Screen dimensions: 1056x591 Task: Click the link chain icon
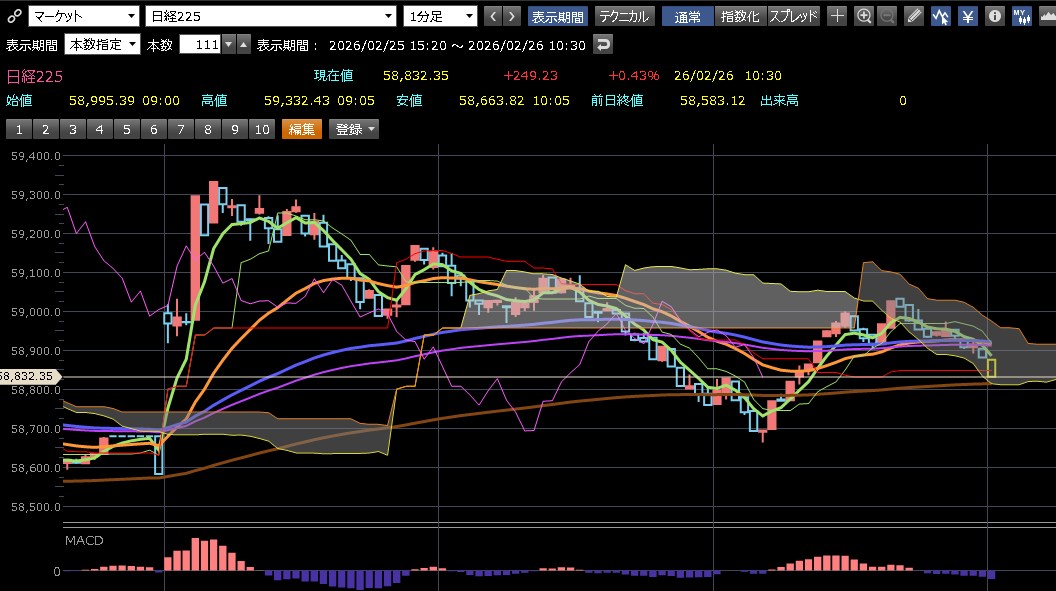coord(13,16)
